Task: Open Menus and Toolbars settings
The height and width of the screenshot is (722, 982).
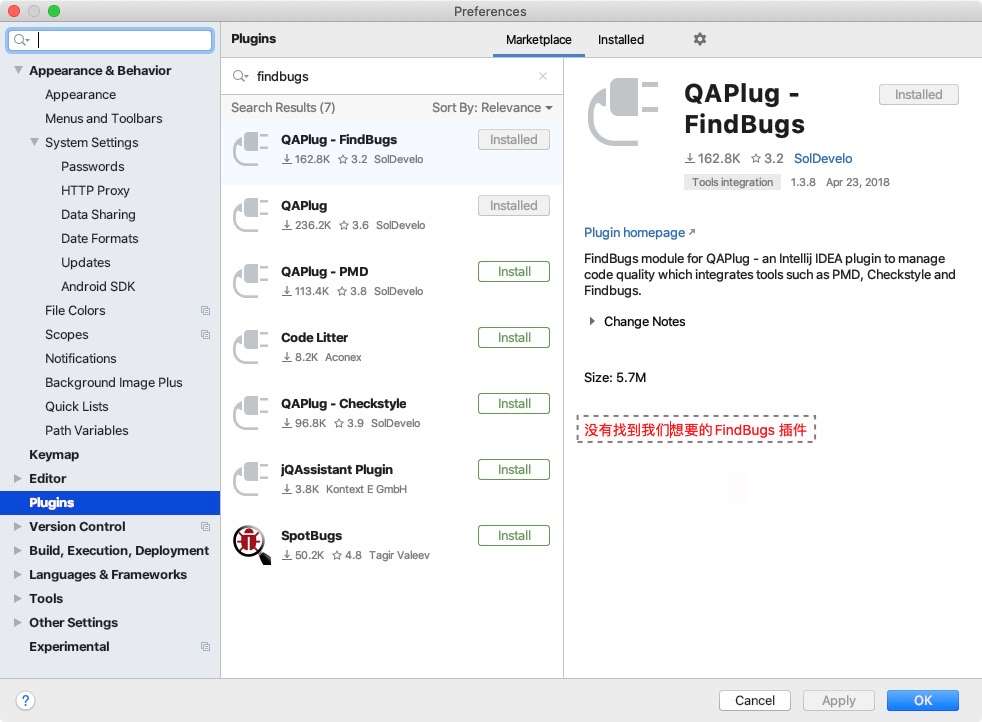Action: point(103,118)
